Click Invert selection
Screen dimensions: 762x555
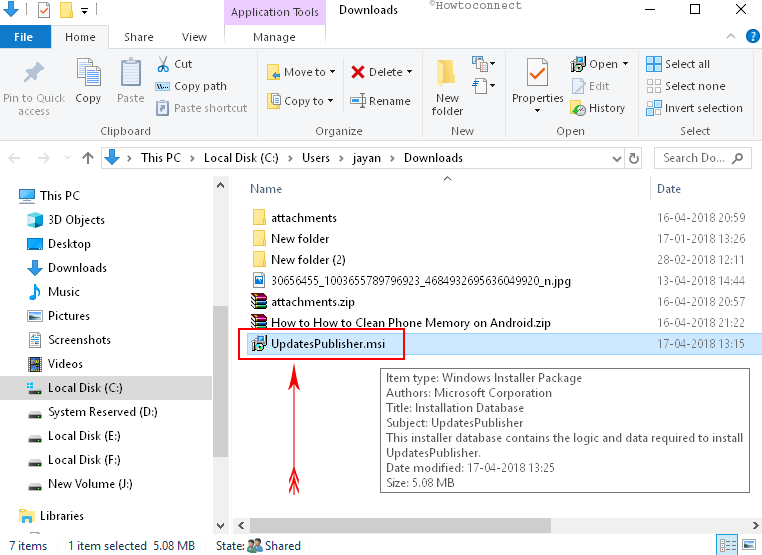click(694, 108)
